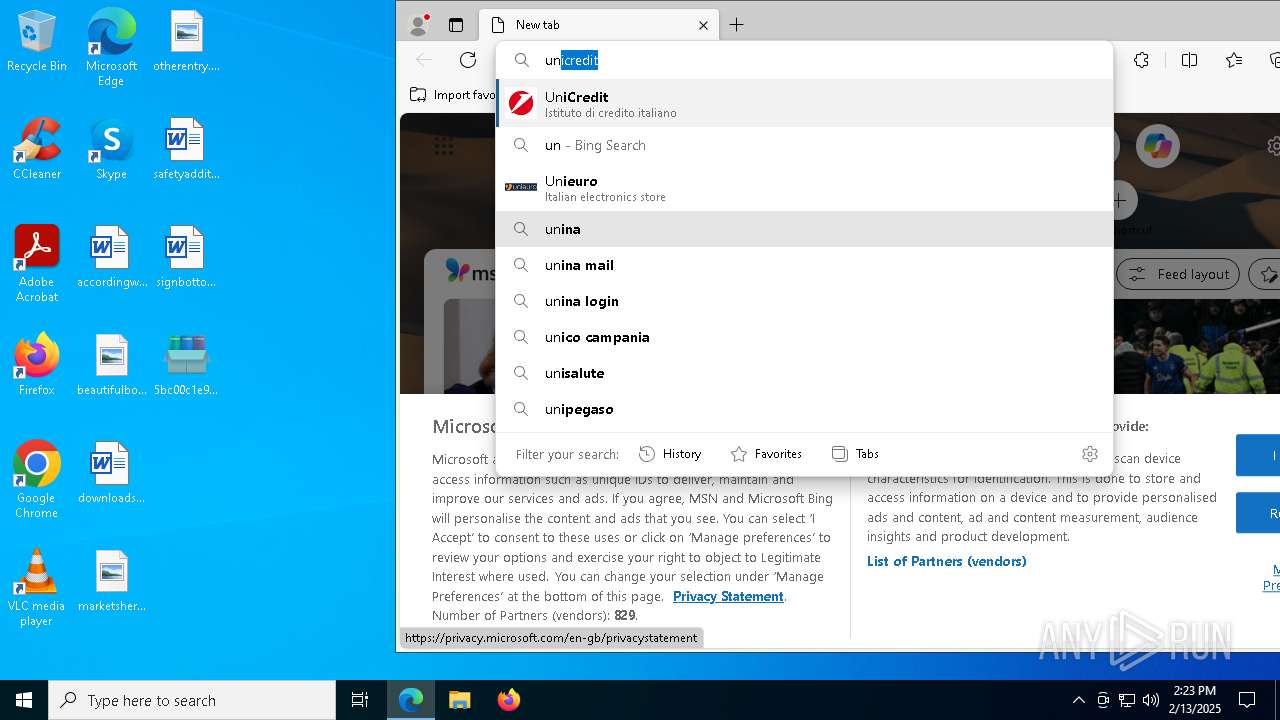This screenshot has height=720, width=1280.
Task: Choose the 'un - Bing Search' suggestion
Action: point(805,145)
